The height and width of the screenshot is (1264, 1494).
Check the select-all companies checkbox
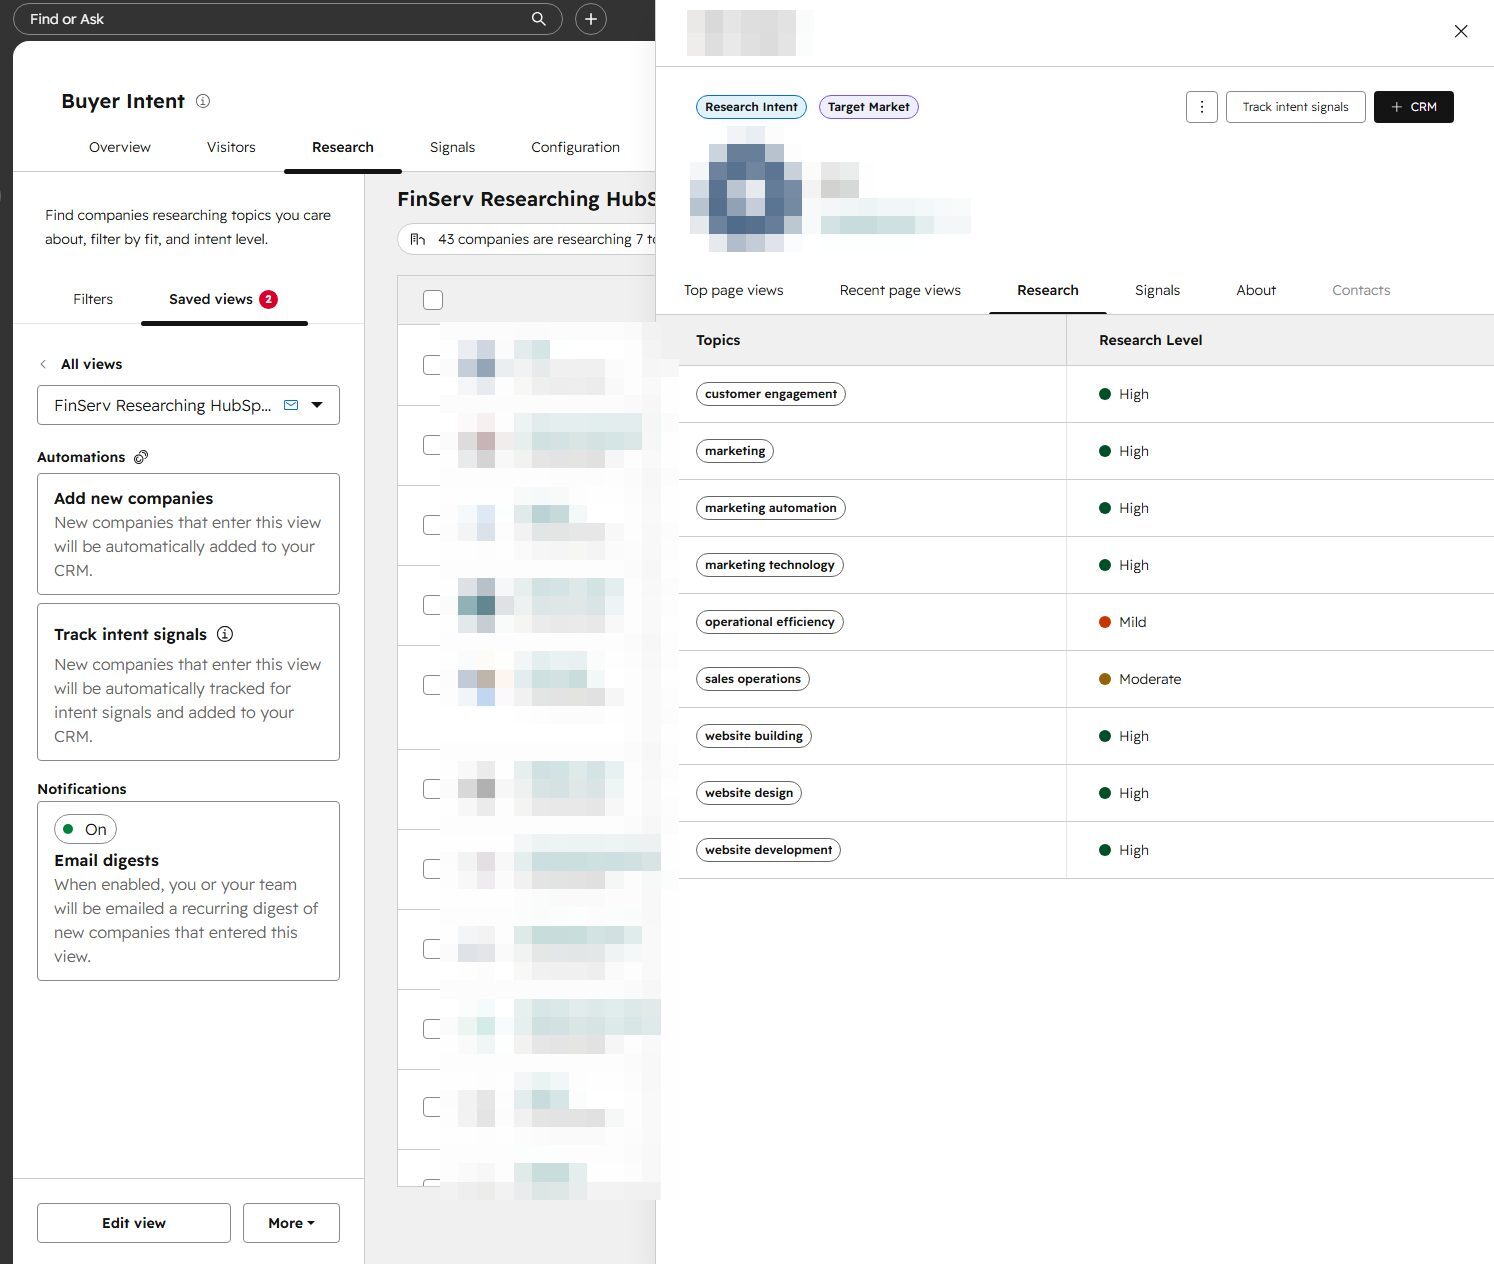[433, 300]
